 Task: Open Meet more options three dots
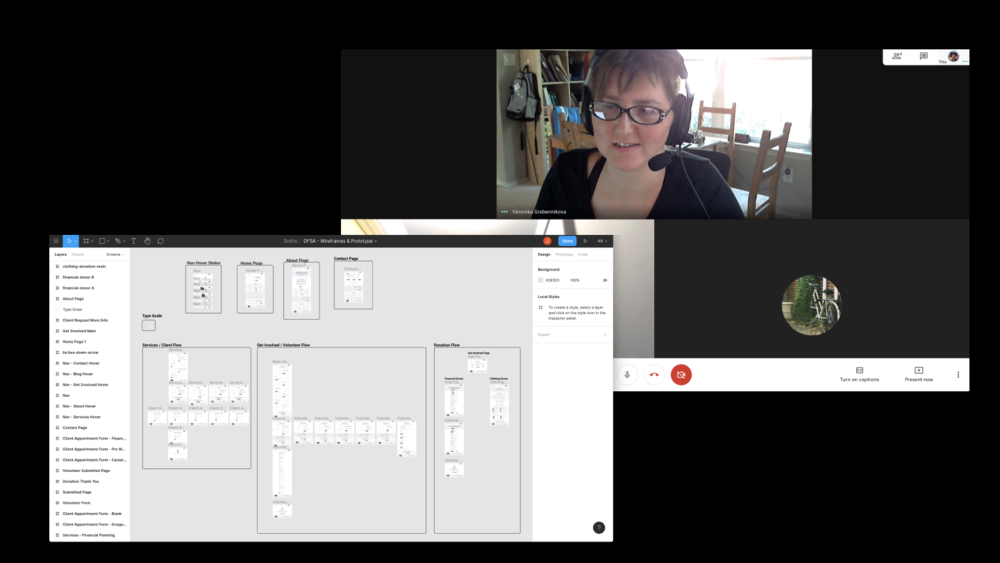[x=958, y=375]
